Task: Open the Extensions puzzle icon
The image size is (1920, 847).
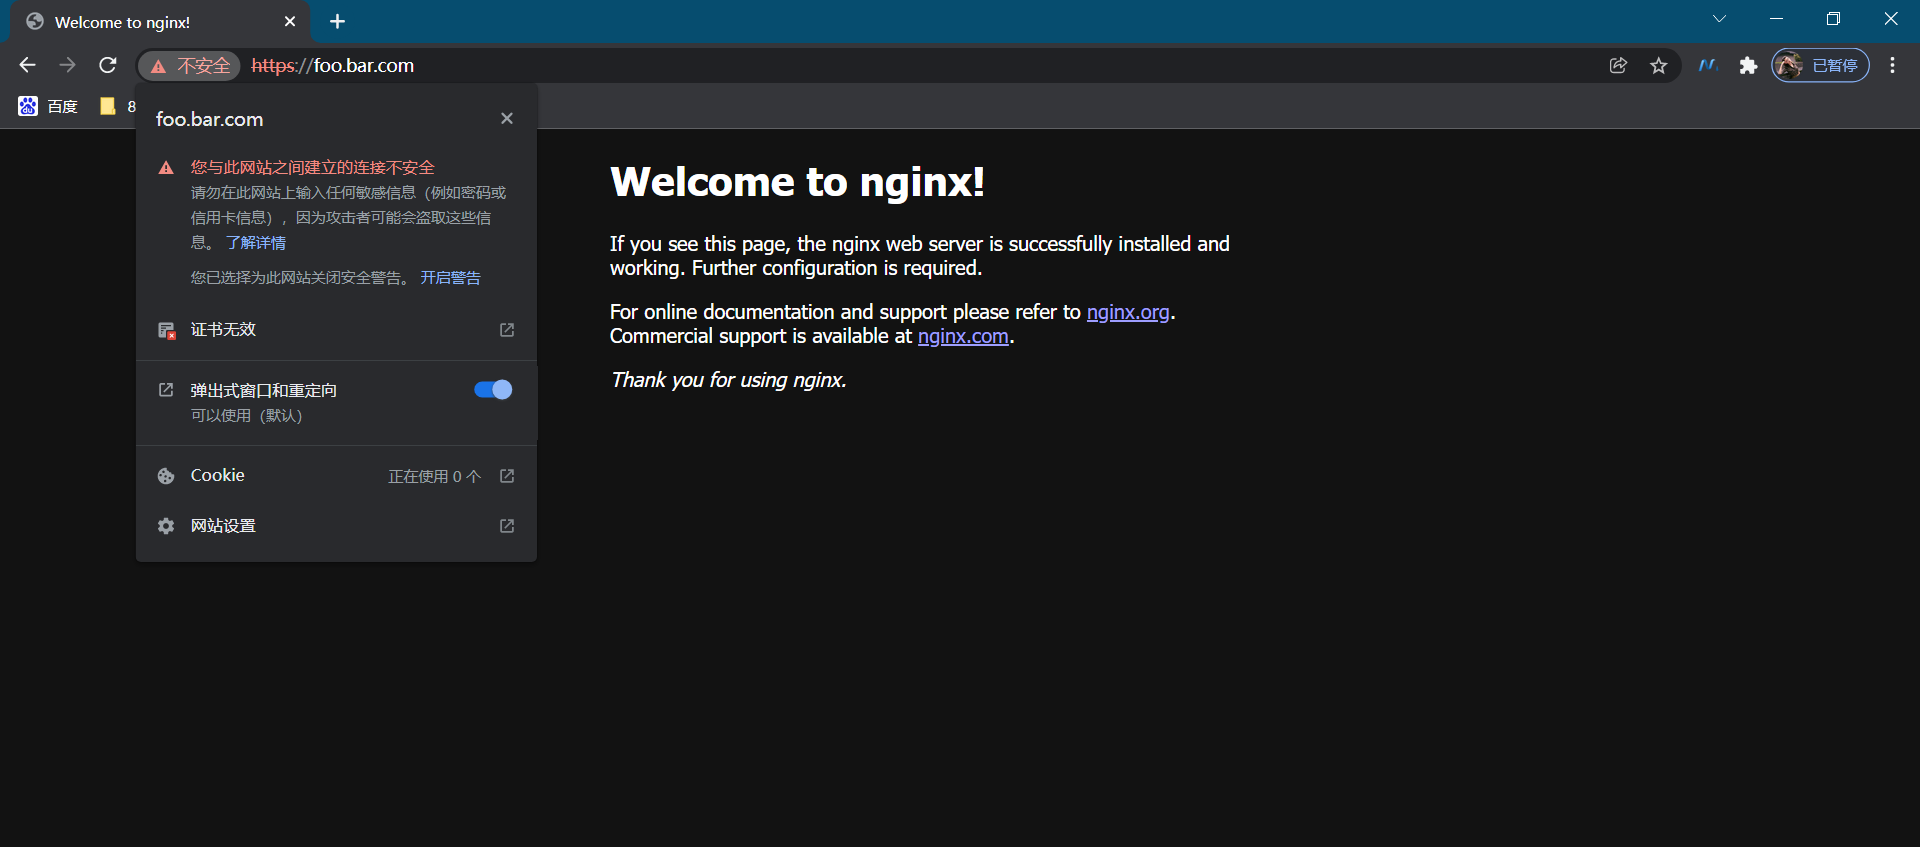Action: click(x=1748, y=65)
